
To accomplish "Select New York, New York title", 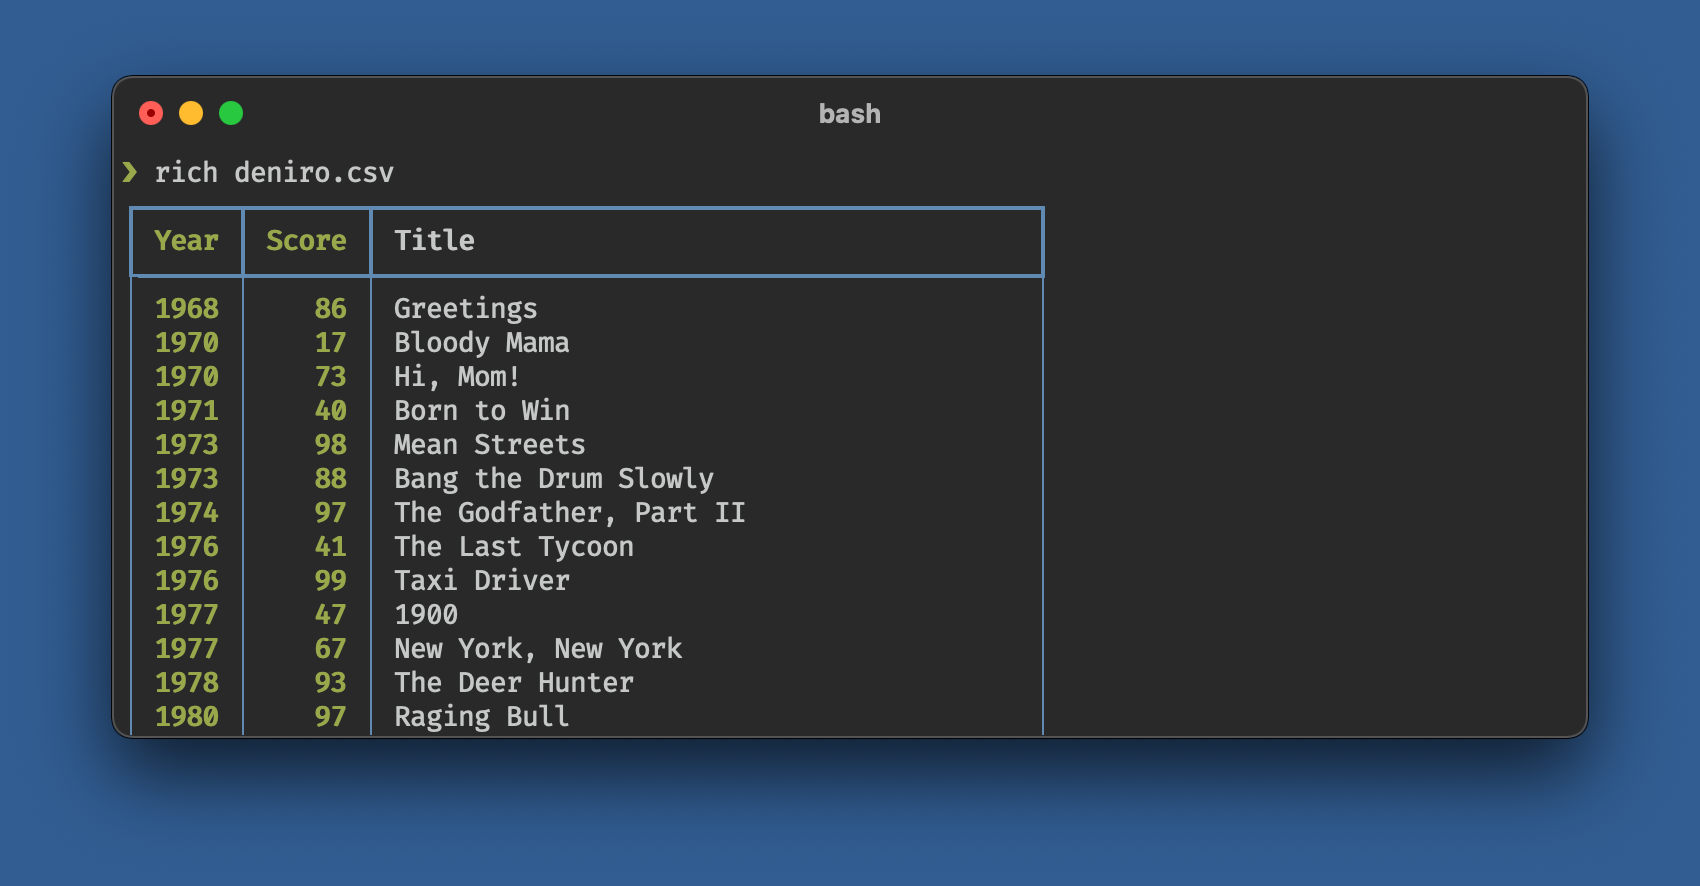I will (538, 649).
